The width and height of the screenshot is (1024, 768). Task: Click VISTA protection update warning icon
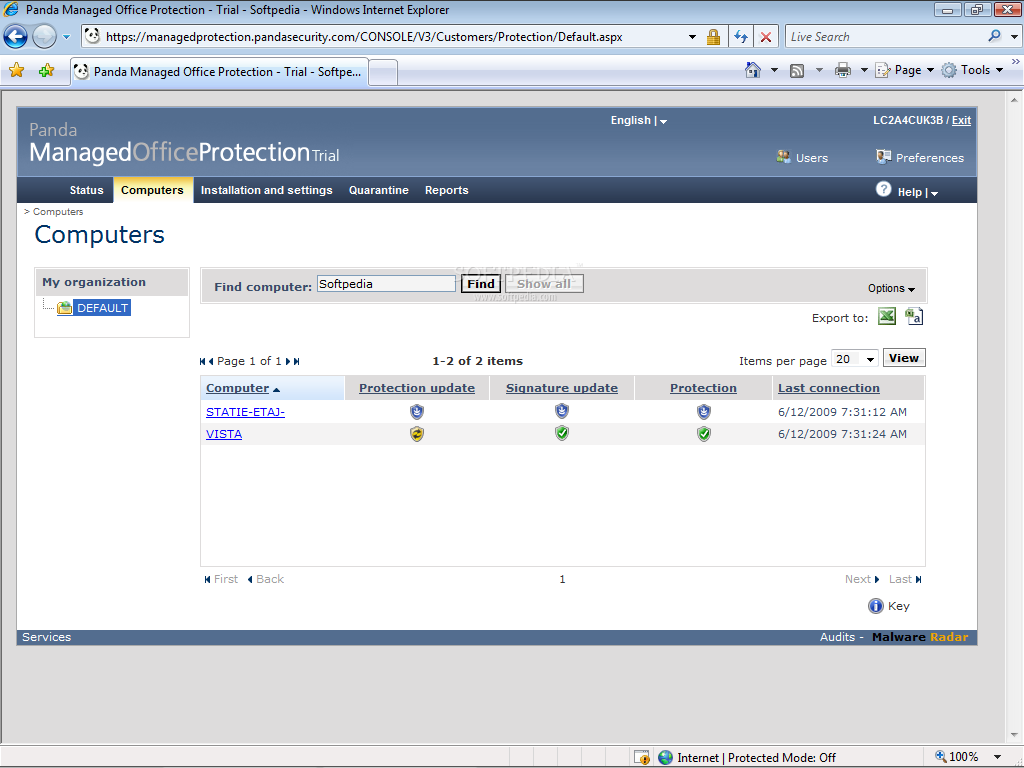pyautogui.click(x=417, y=434)
